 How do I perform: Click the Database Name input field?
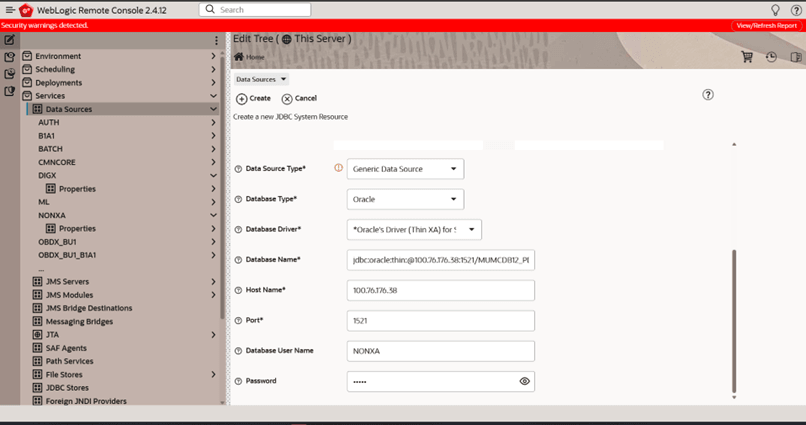click(x=441, y=260)
